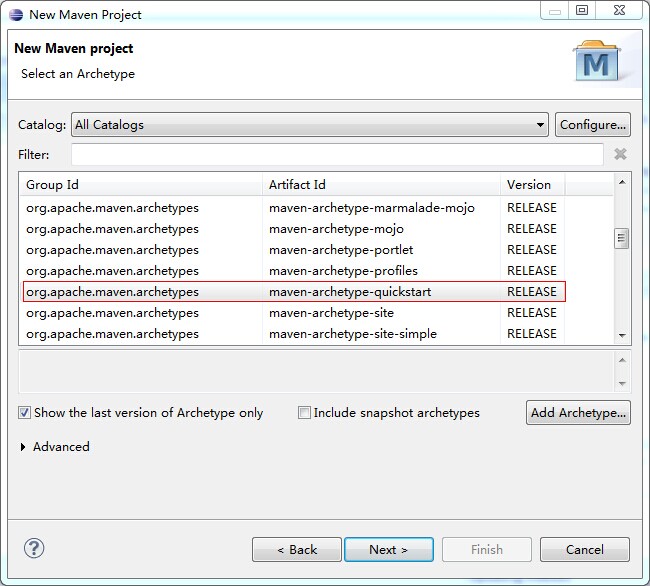Screen dimensions: 650x586
Task: Sort by the Version column header
Action: coord(533,184)
